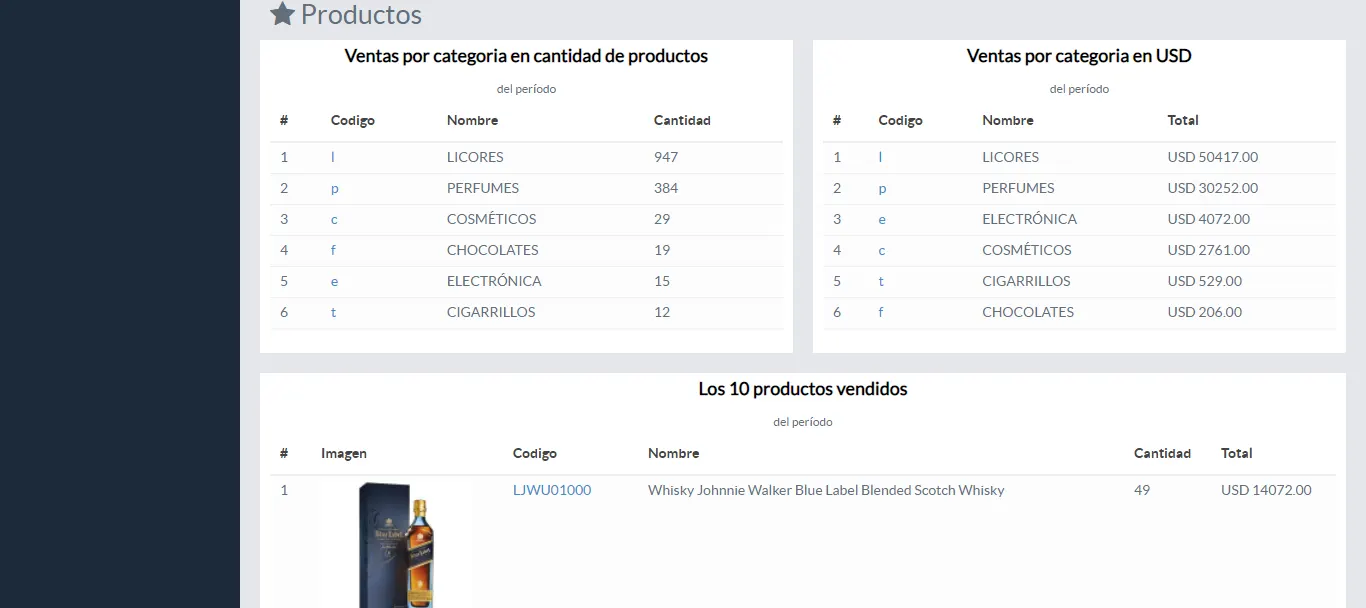Click the Johnnie Walker Blue Label product image
The image size is (1366, 608).
click(396, 545)
